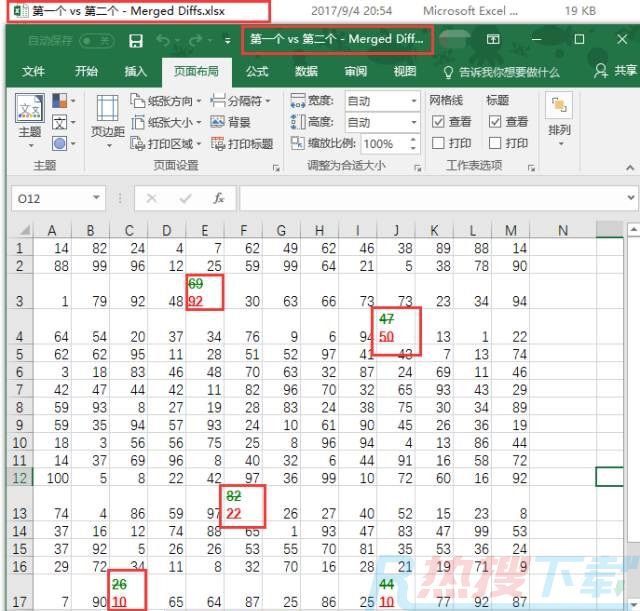Open the 排列 arrange dropdown
Viewport: 640px width, 611px height.
pyautogui.click(x=559, y=120)
